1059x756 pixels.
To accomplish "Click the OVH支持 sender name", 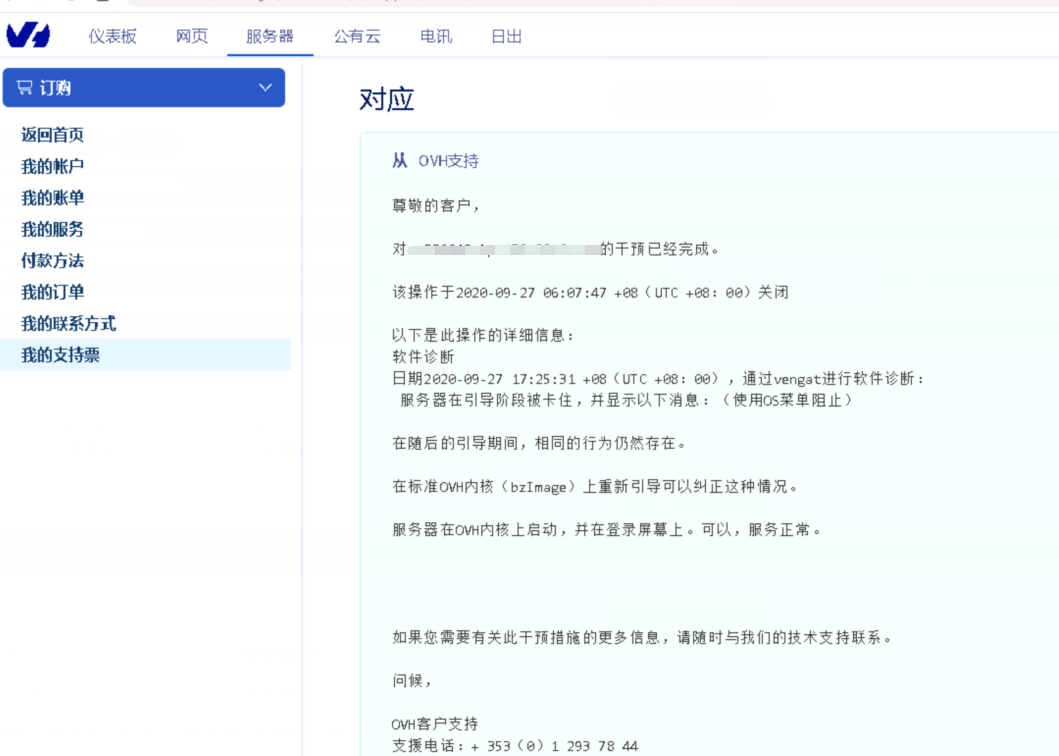I will (448, 161).
